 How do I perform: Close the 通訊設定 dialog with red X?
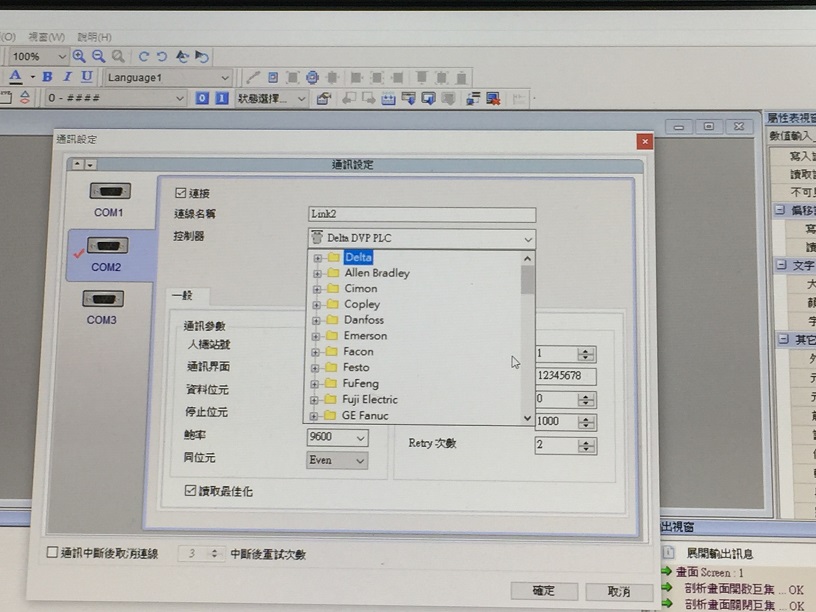[x=645, y=141]
